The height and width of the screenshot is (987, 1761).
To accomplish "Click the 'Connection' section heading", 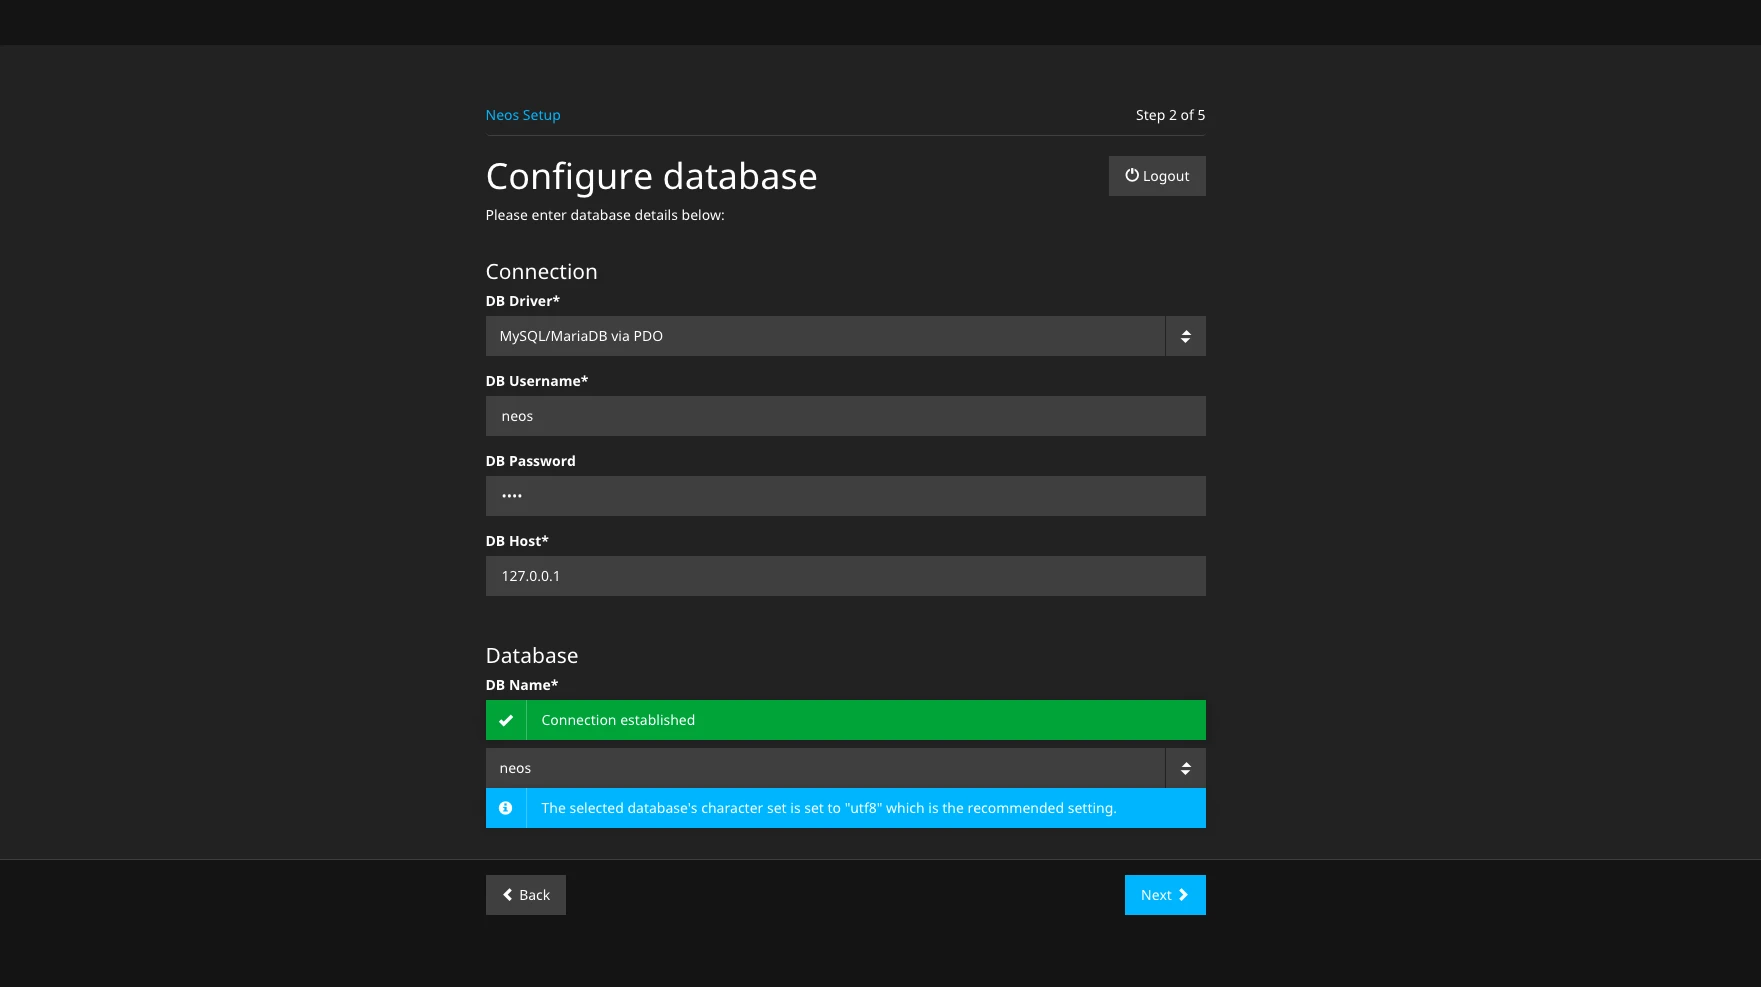I will (x=542, y=272).
